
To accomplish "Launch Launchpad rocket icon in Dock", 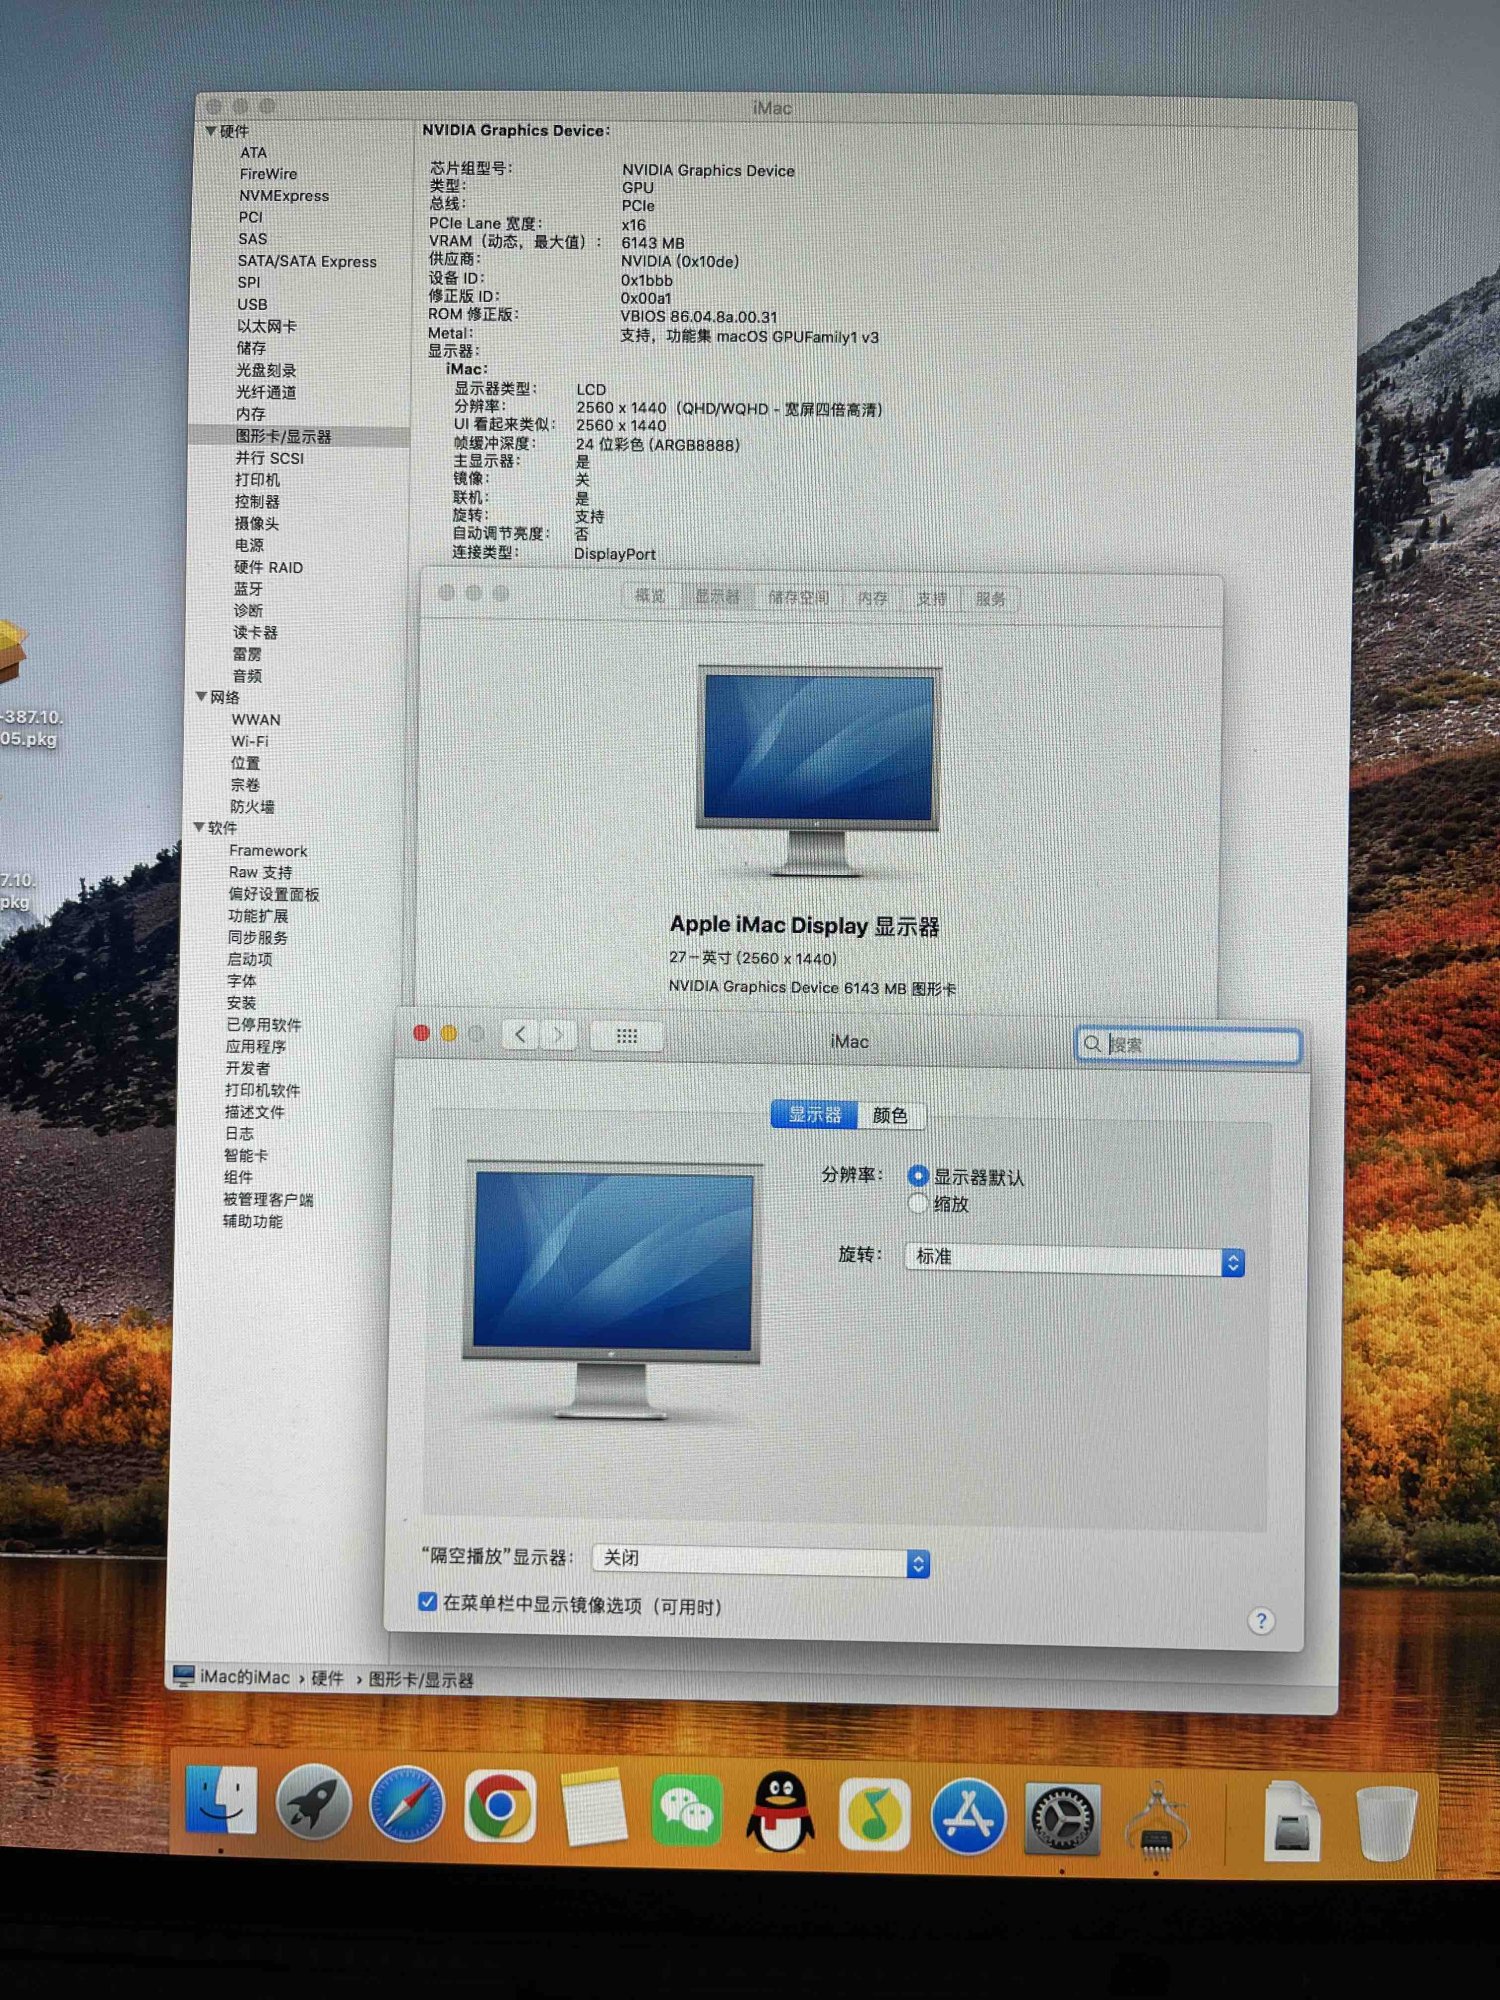I will (313, 1803).
